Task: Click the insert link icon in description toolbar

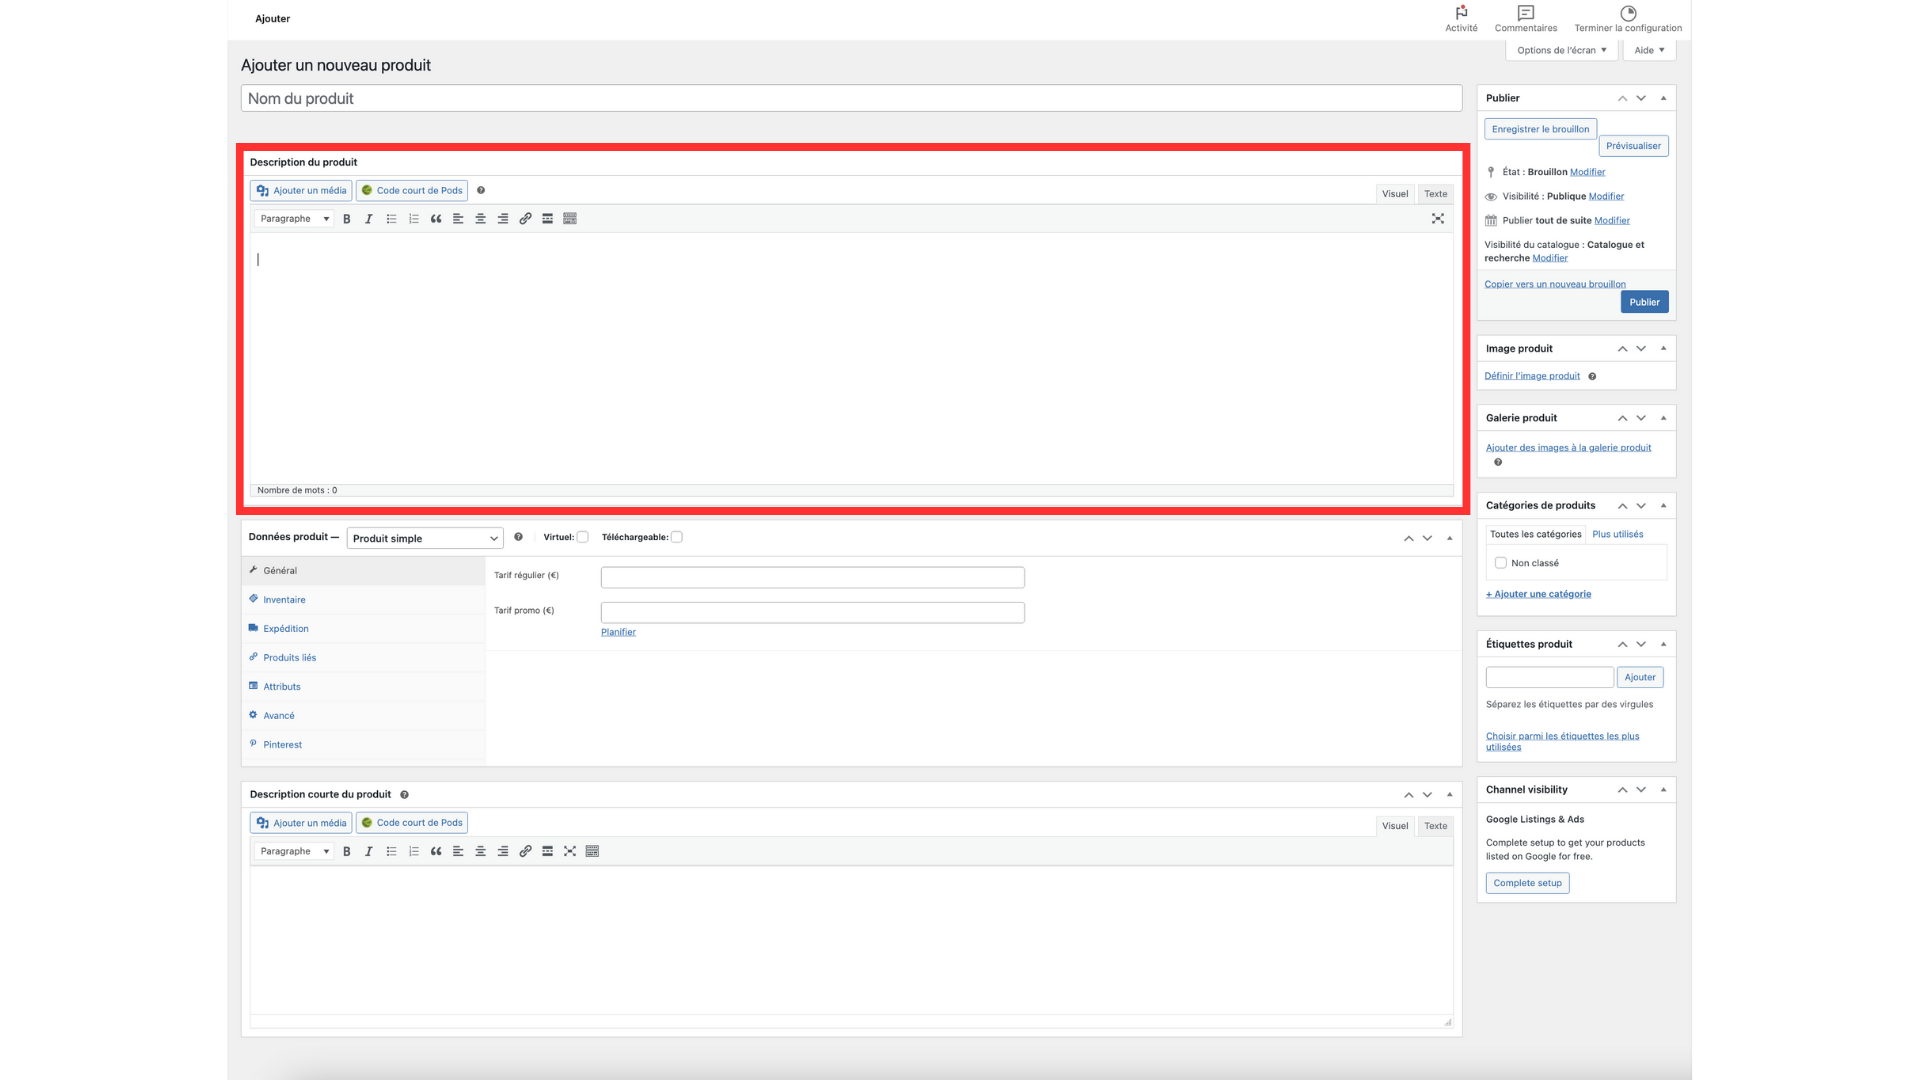Action: 525,219
